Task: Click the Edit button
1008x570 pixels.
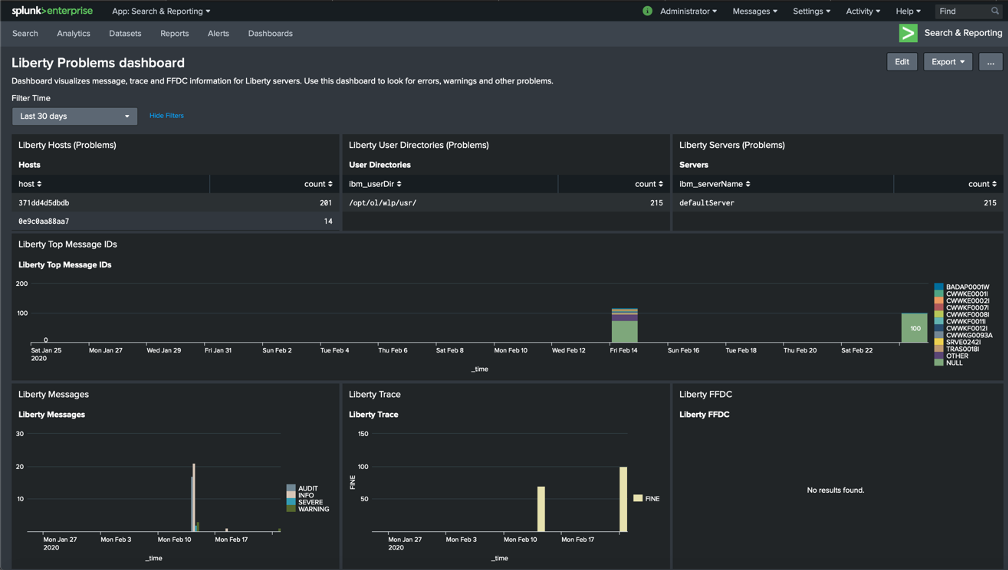Action: point(901,62)
